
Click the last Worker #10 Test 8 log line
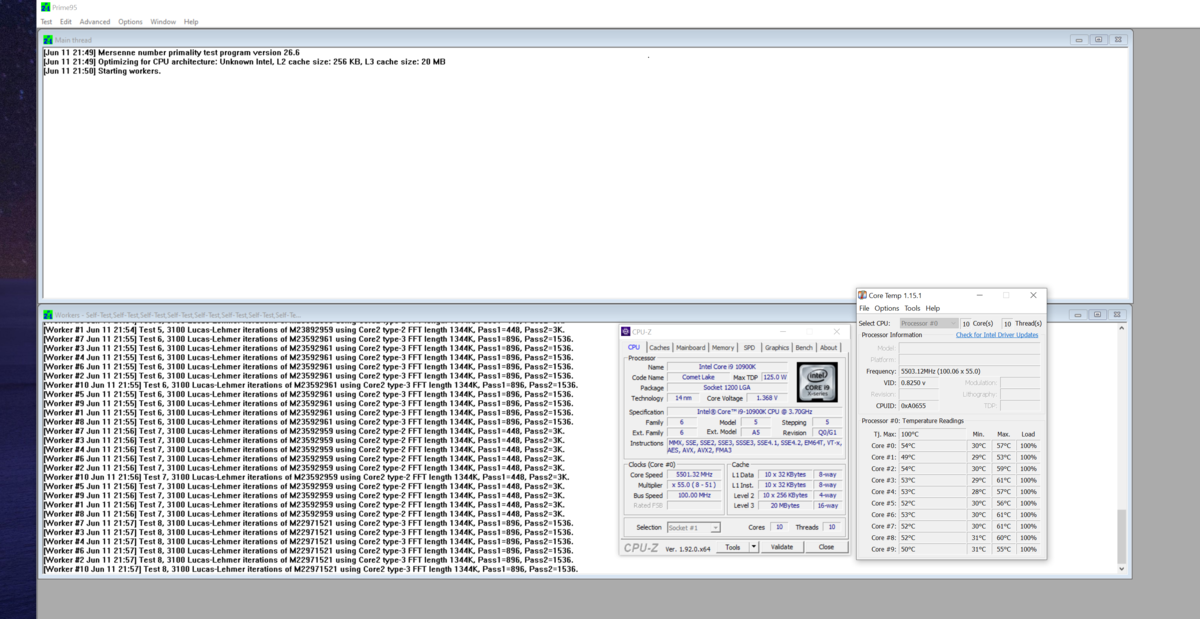(x=310, y=569)
